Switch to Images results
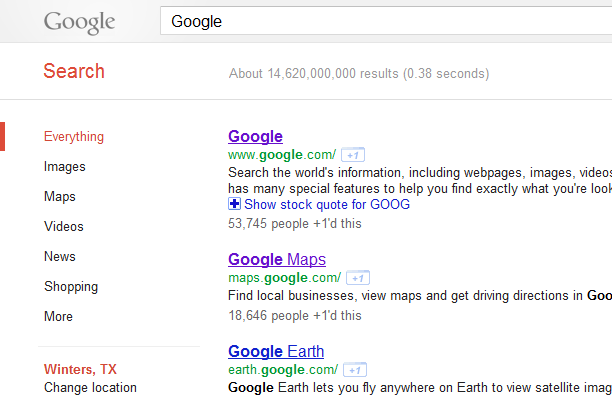The height and width of the screenshot is (397, 612). point(65,167)
